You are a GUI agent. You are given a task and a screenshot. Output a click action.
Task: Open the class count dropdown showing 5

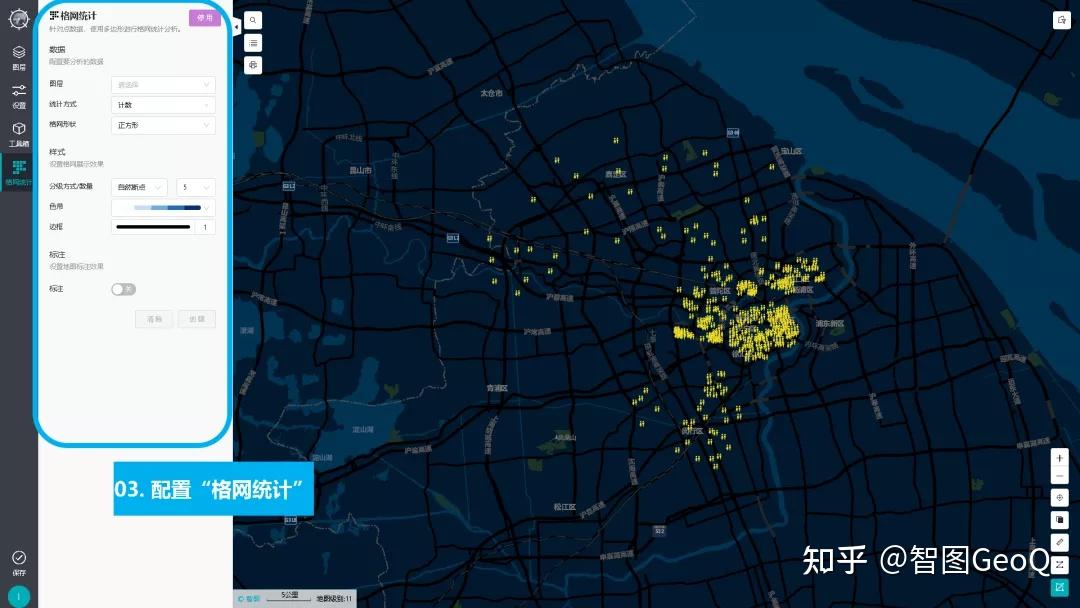[x=196, y=187]
